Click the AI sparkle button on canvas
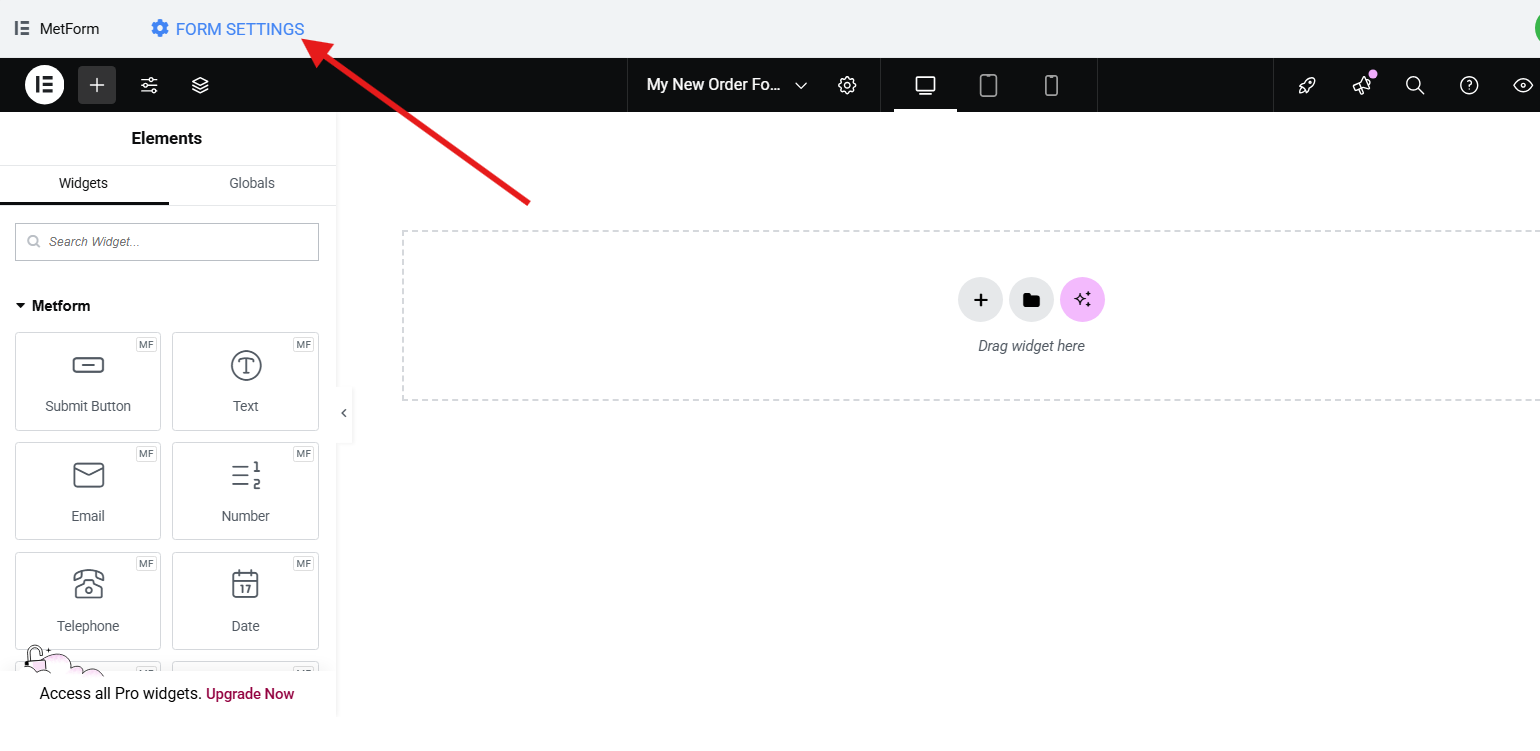The height and width of the screenshot is (751, 1540). click(1082, 300)
